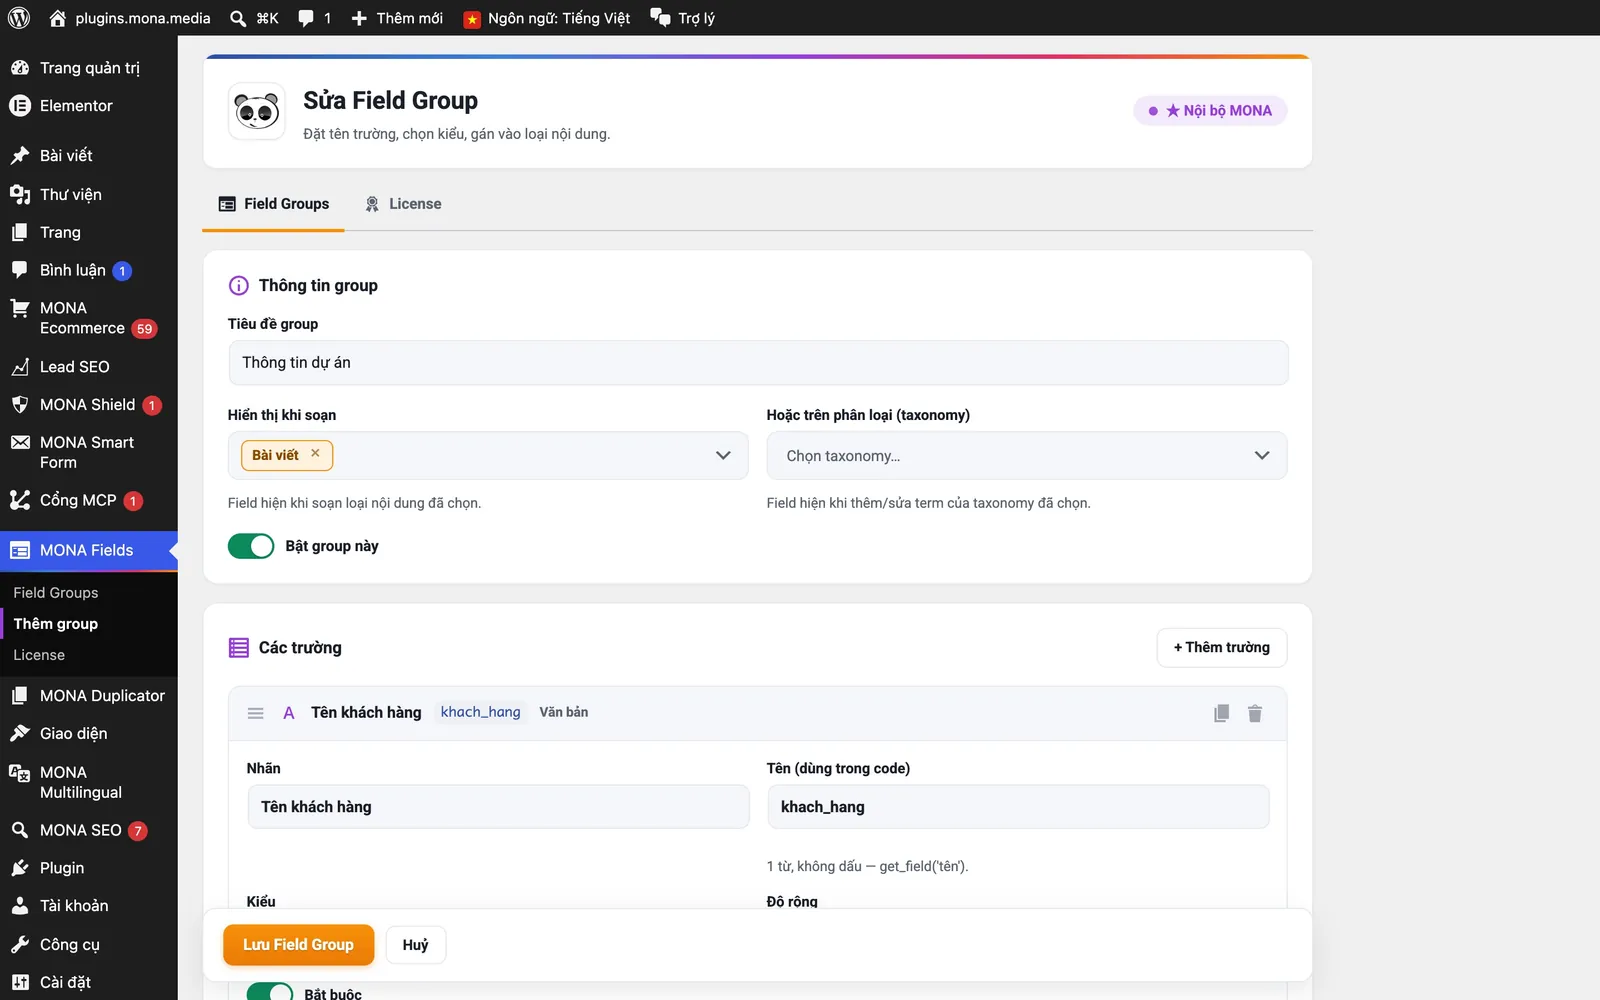Toggle the Bắt buộc switch
Screen dimensions: 1600x1000
(x=270, y=993)
